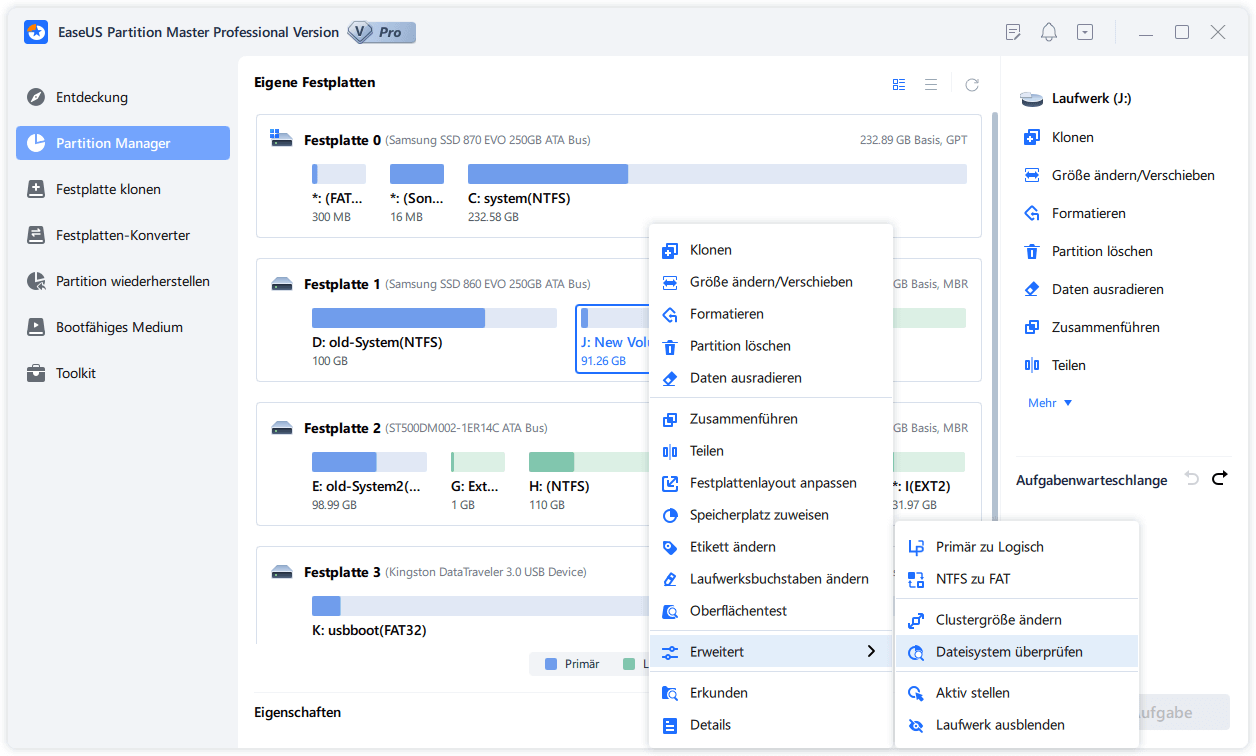The image size is (1256, 756).
Task: Choose Partition löschen in the context menu
Action: 771,346
